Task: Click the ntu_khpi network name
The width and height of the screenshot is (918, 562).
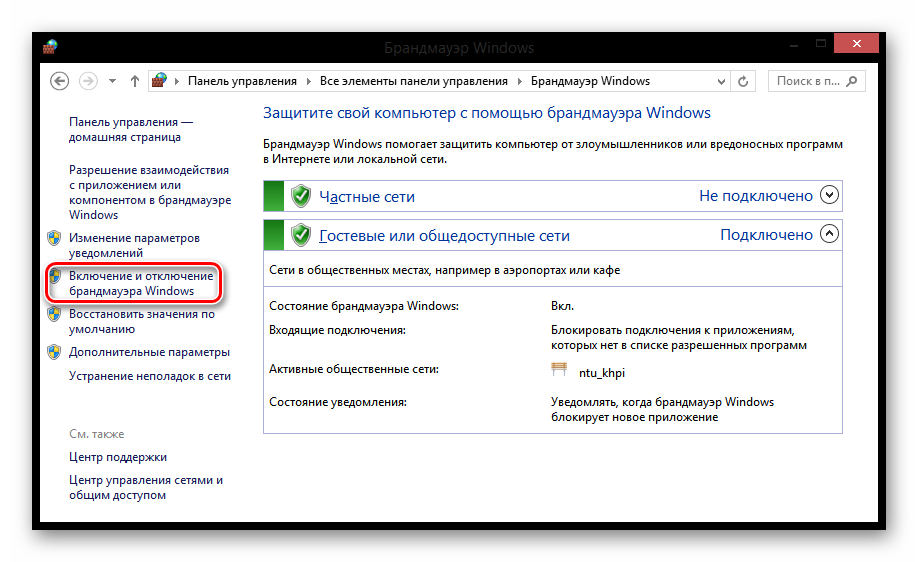Action: click(x=602, y=373)
